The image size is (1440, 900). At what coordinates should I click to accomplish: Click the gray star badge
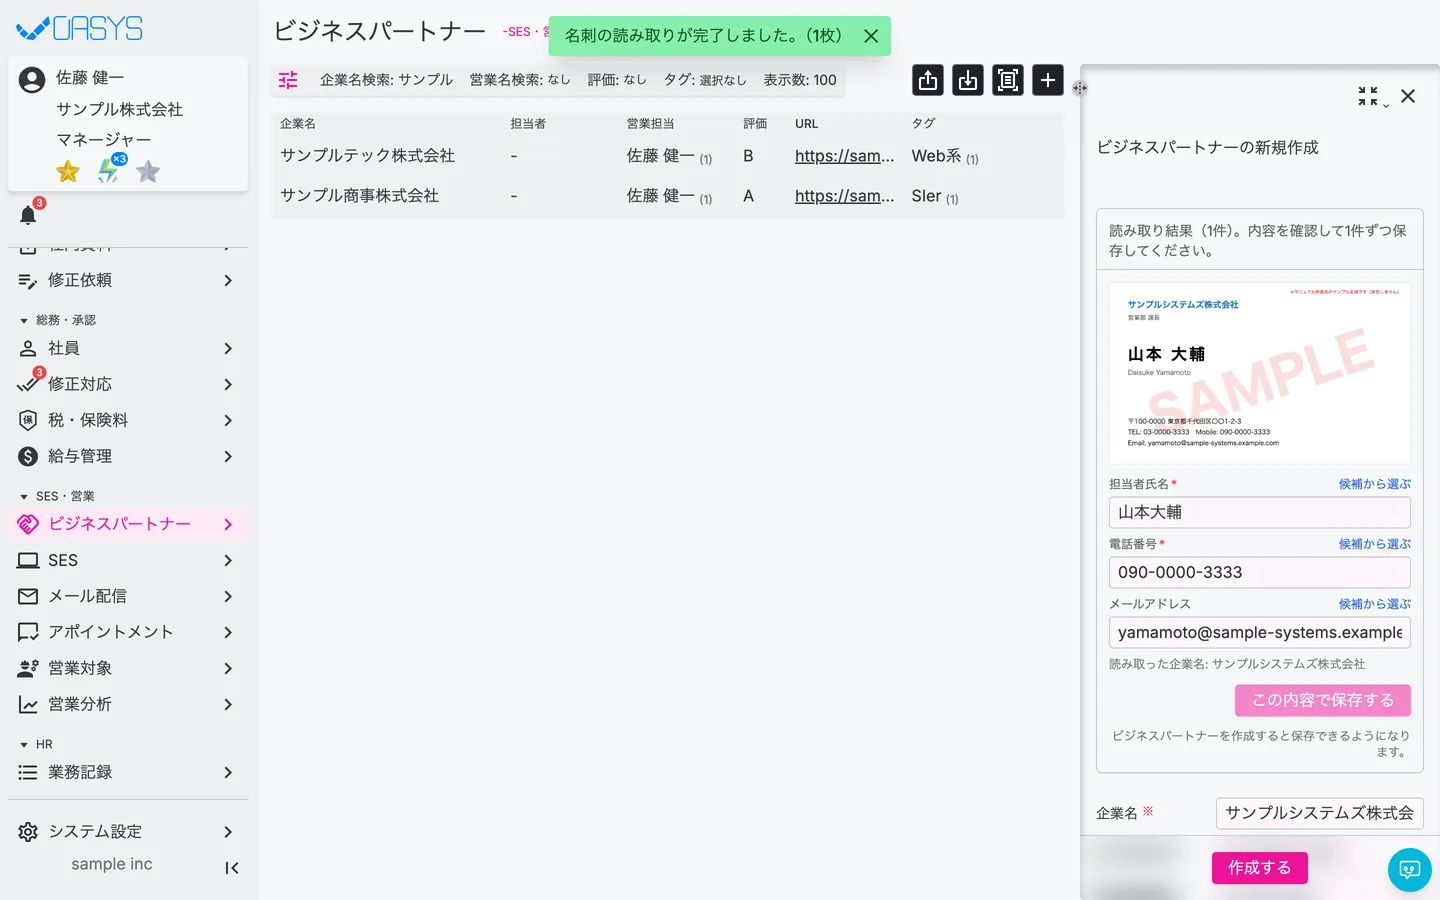tap(148, 172)
